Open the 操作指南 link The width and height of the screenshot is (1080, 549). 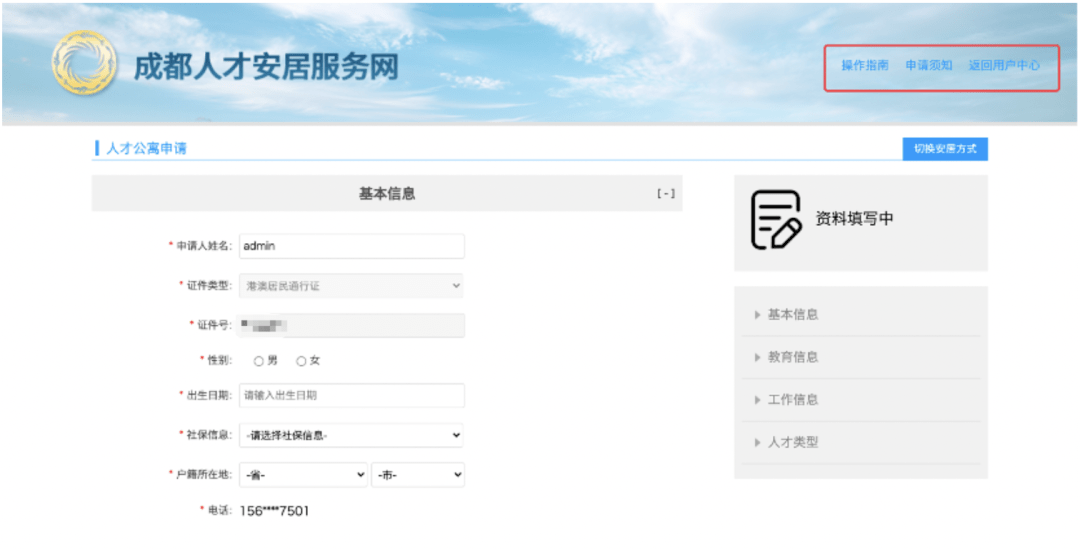864,65
